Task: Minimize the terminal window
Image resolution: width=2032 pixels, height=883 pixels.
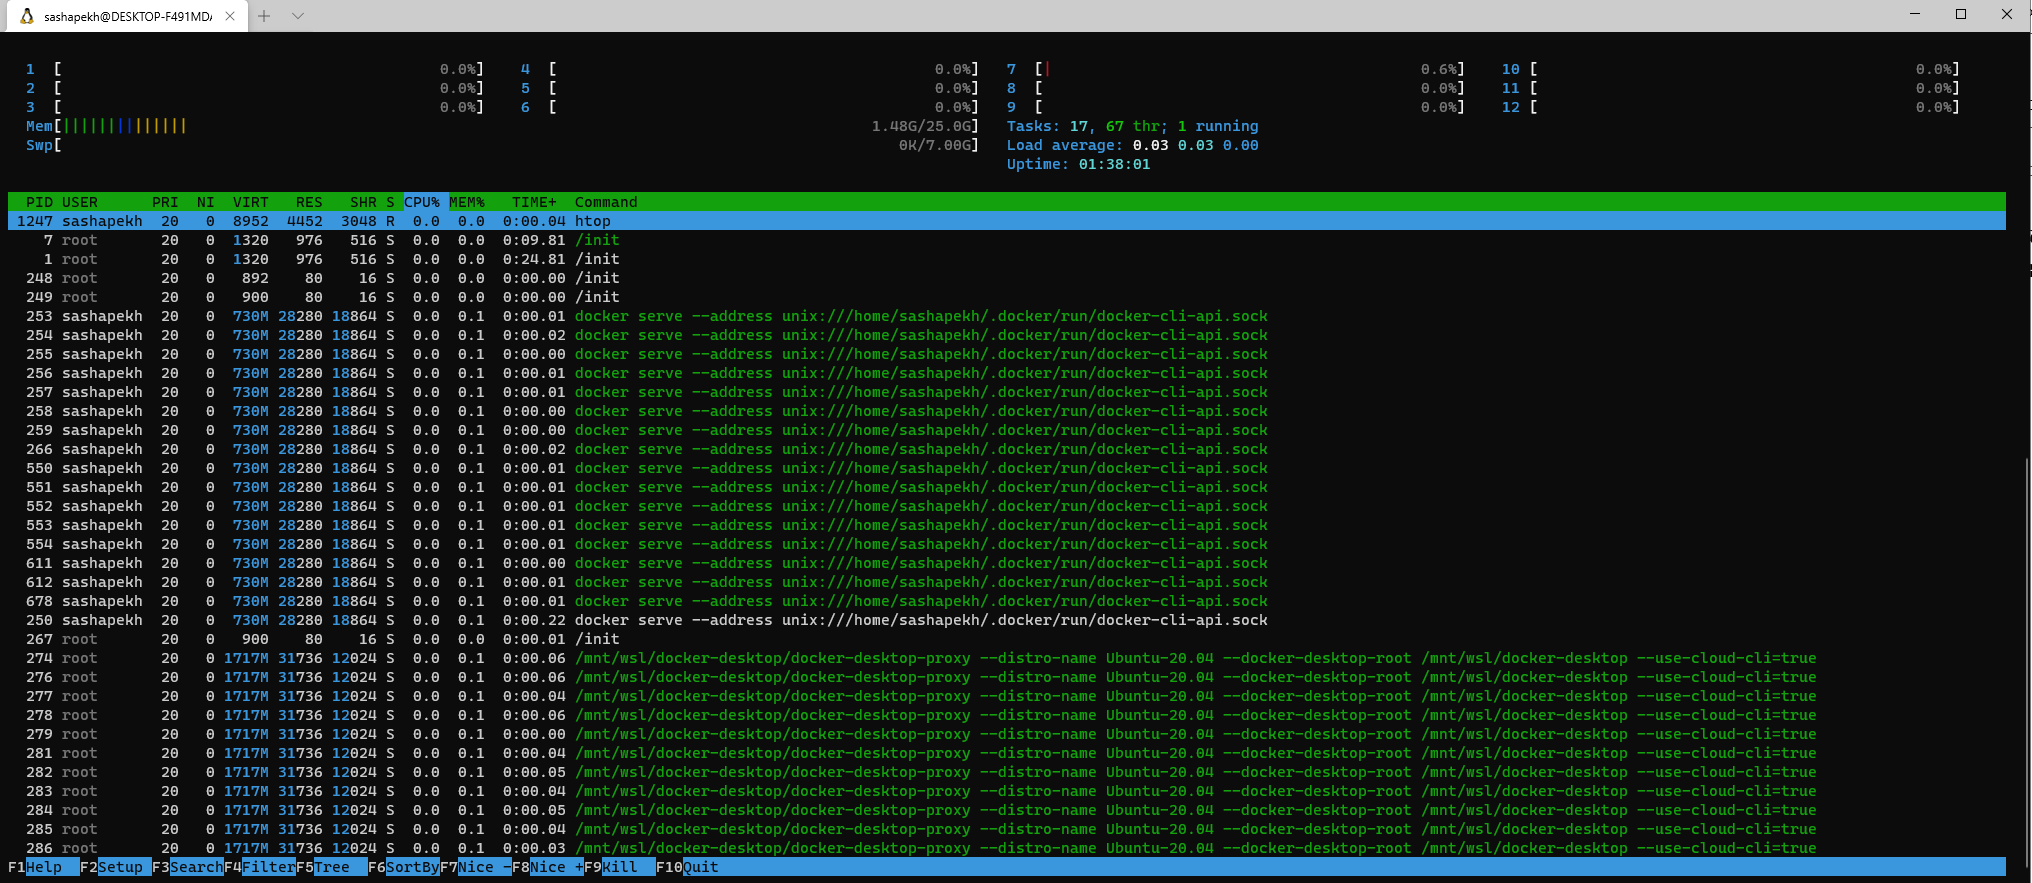Action: 1915,15
